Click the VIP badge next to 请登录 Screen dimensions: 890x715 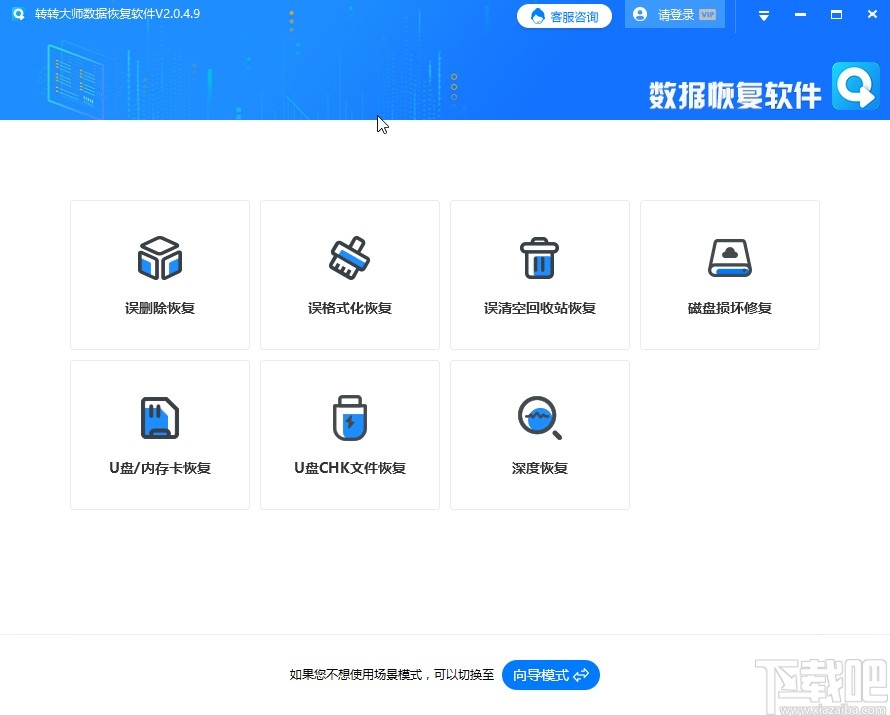tap(707, 14)
